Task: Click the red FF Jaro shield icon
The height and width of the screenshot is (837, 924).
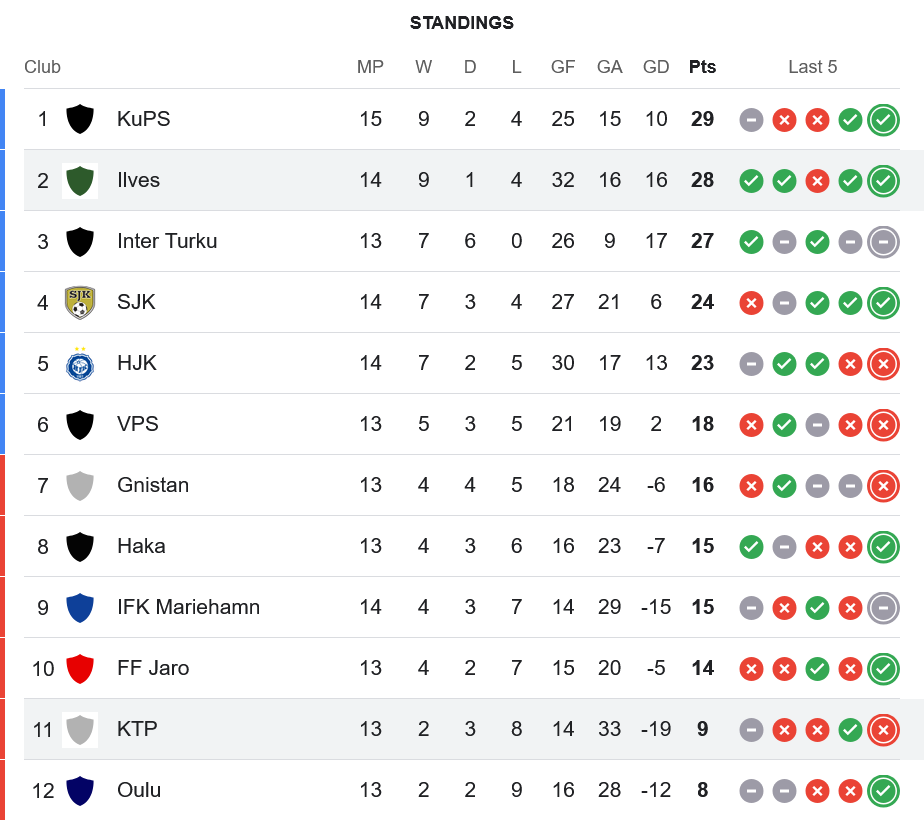Action: 80,668
